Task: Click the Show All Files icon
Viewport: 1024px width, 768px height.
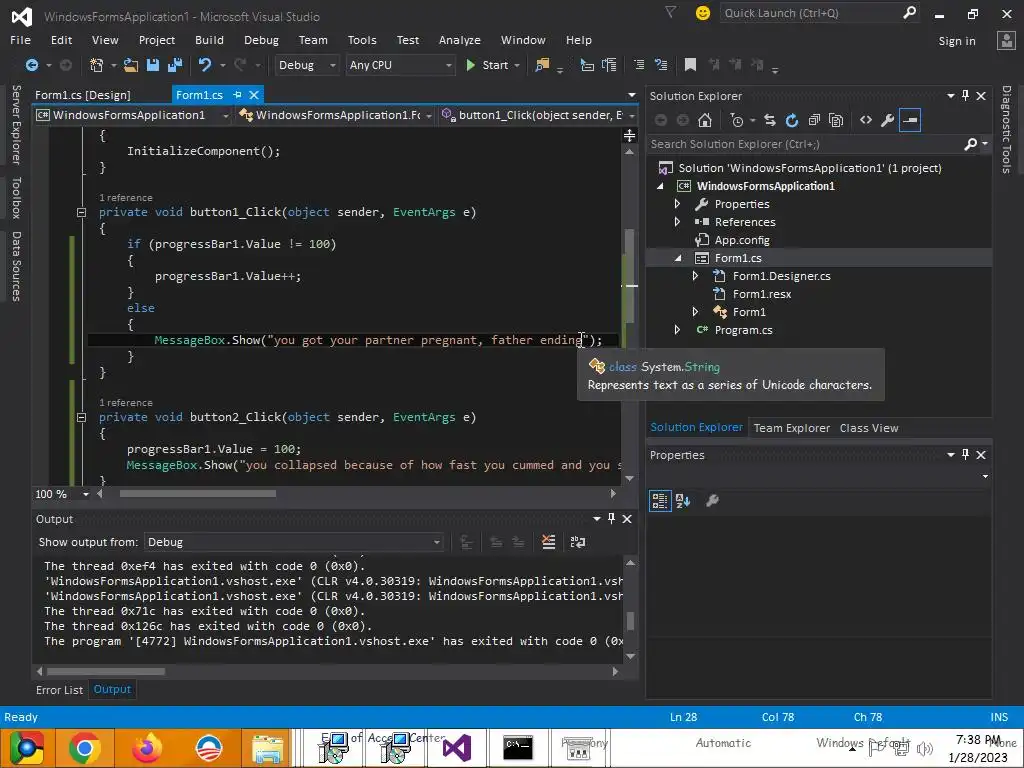Action: (836, 120)
